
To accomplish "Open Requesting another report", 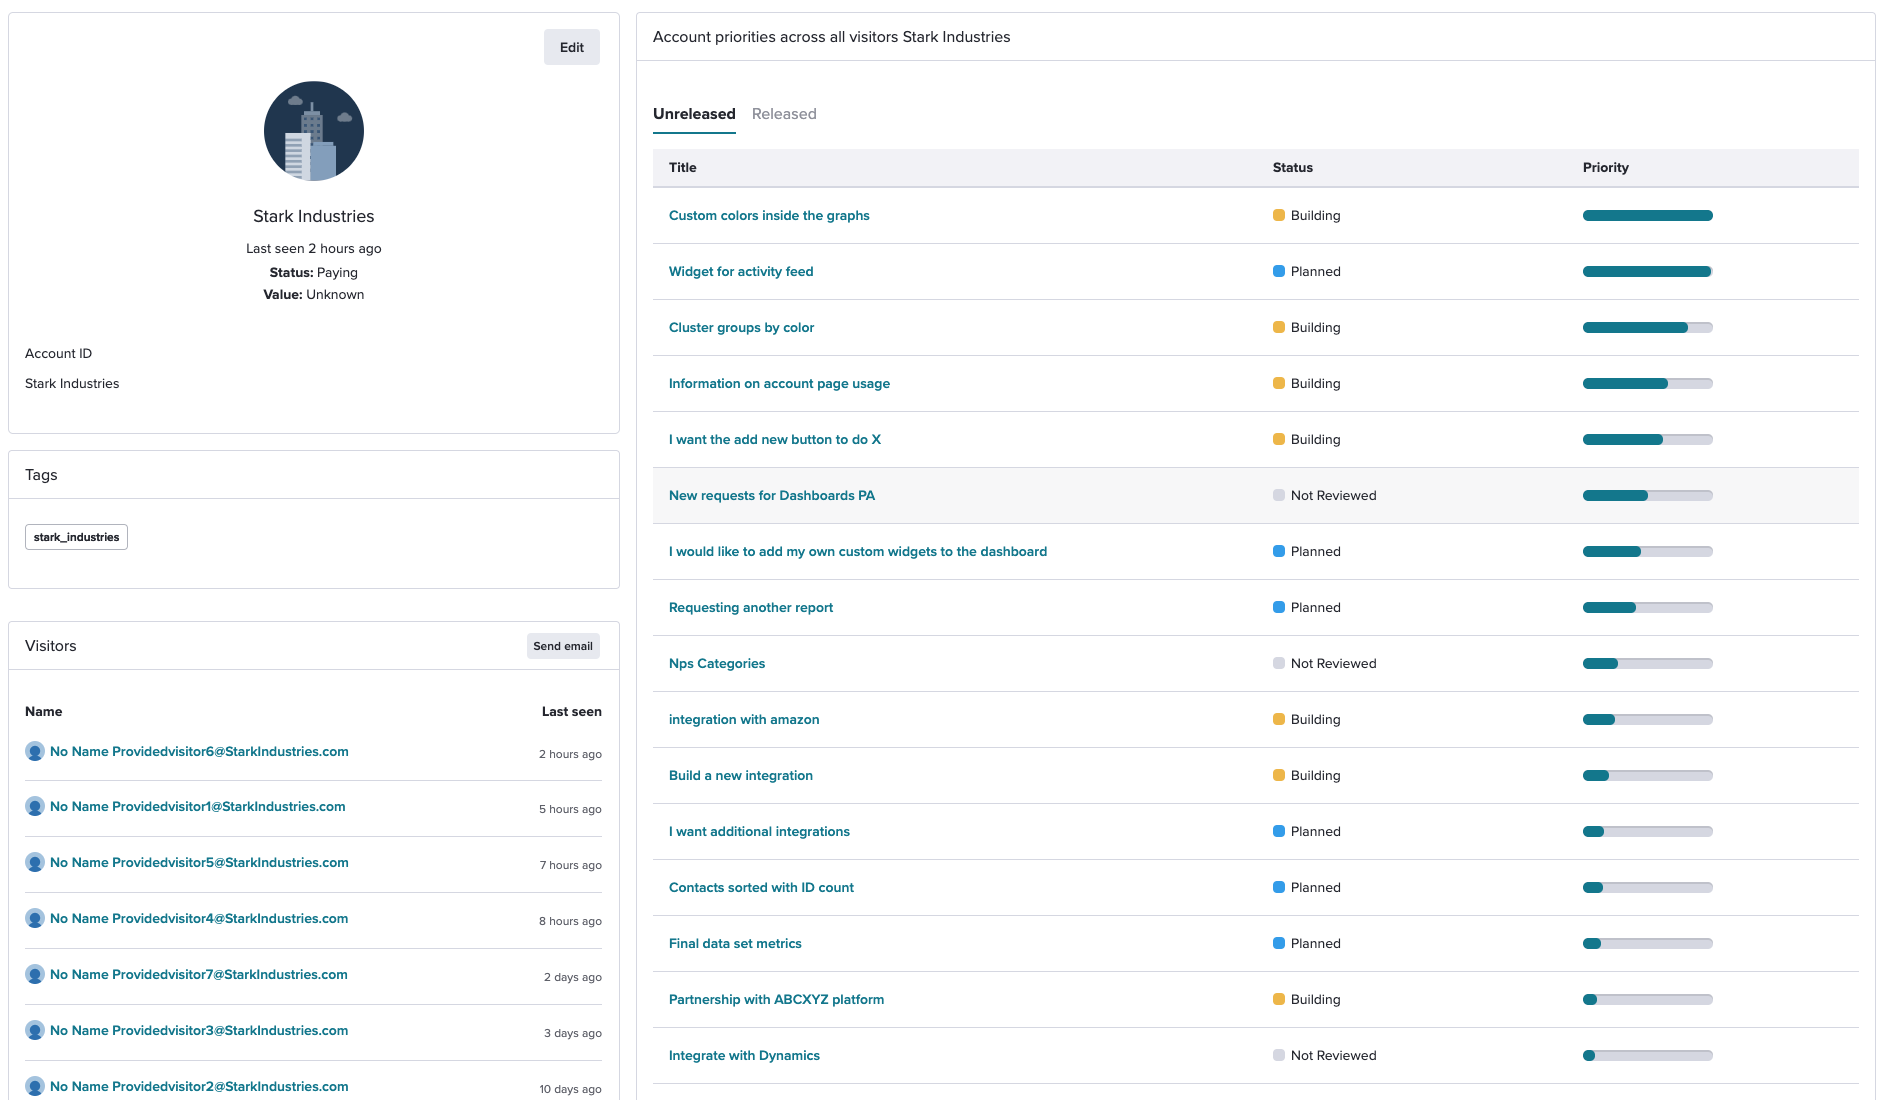I will pos(751,607).
